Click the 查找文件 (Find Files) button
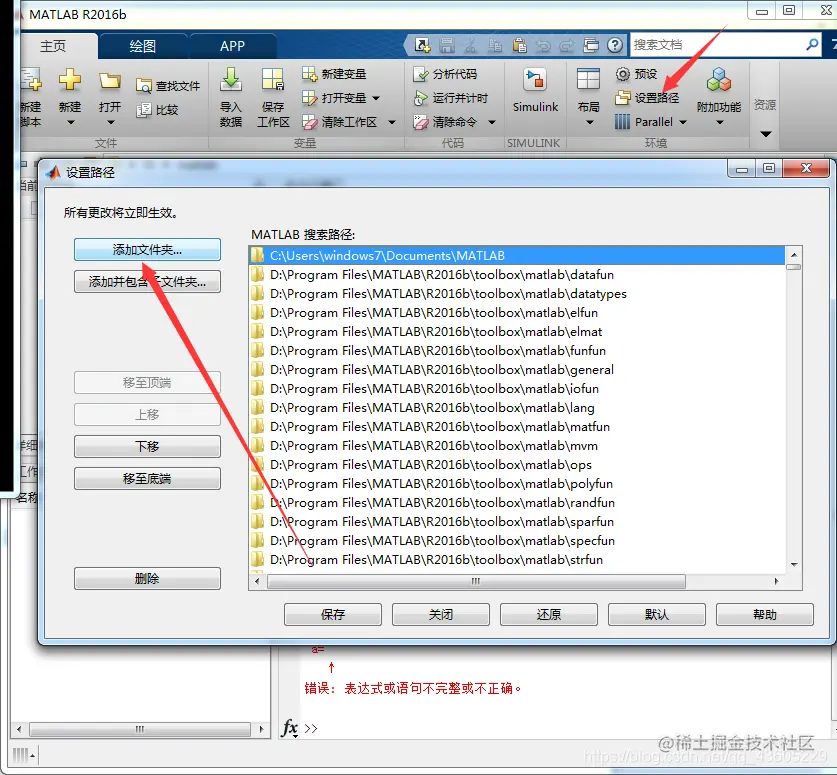The image size is (837, 775). 168,85
